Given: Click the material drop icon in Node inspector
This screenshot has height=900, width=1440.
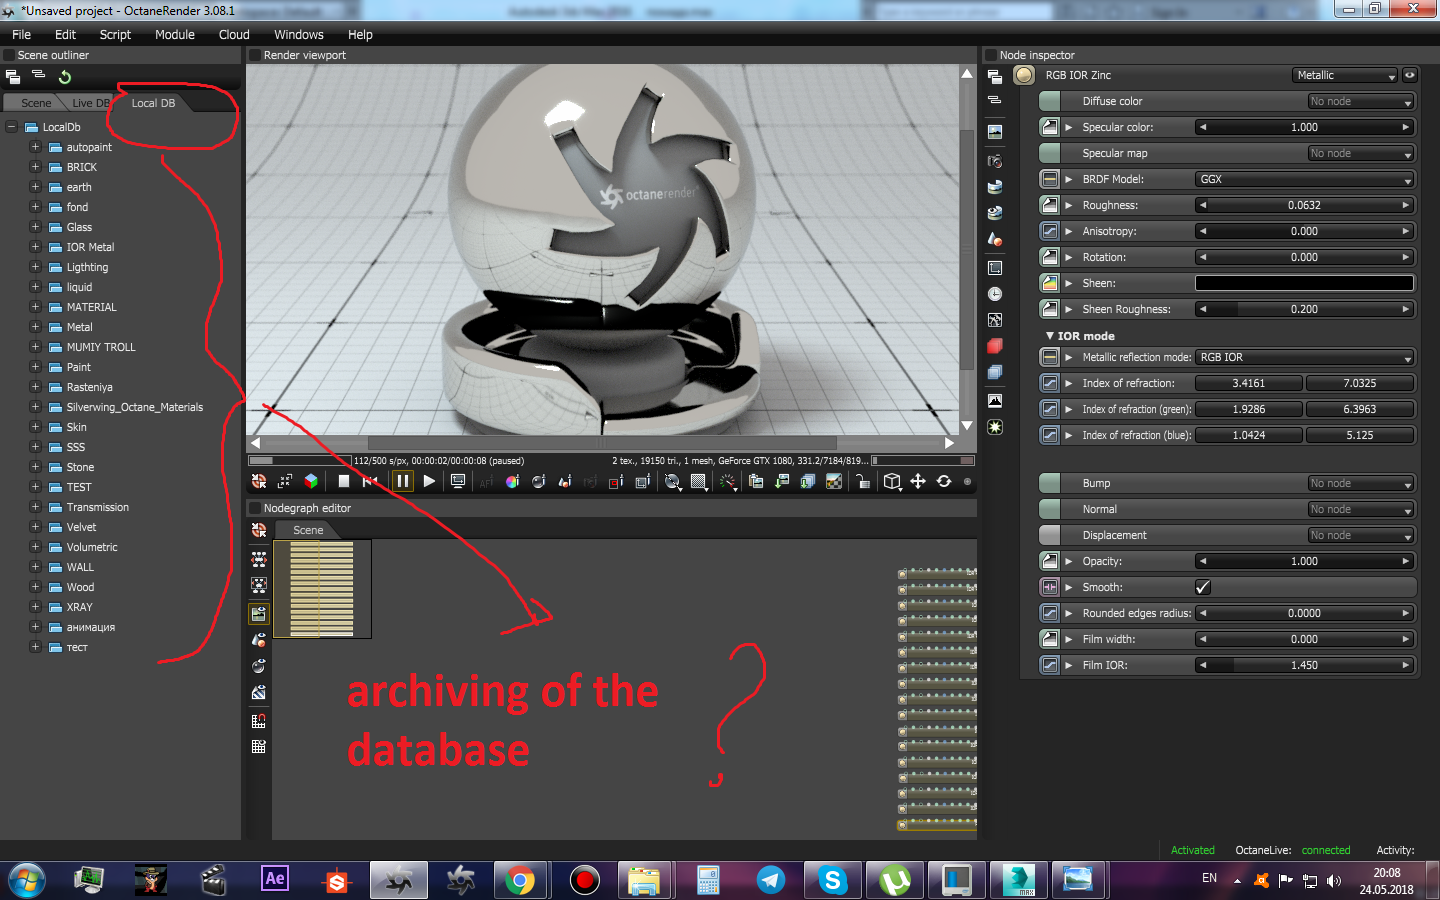Looking at the screenshot, I should click(x=995, y=239).
